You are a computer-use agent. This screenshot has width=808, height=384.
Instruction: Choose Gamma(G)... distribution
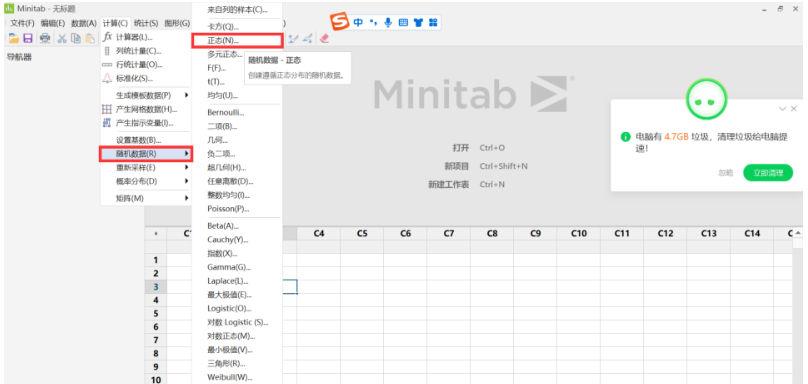(x=237, y=267)
